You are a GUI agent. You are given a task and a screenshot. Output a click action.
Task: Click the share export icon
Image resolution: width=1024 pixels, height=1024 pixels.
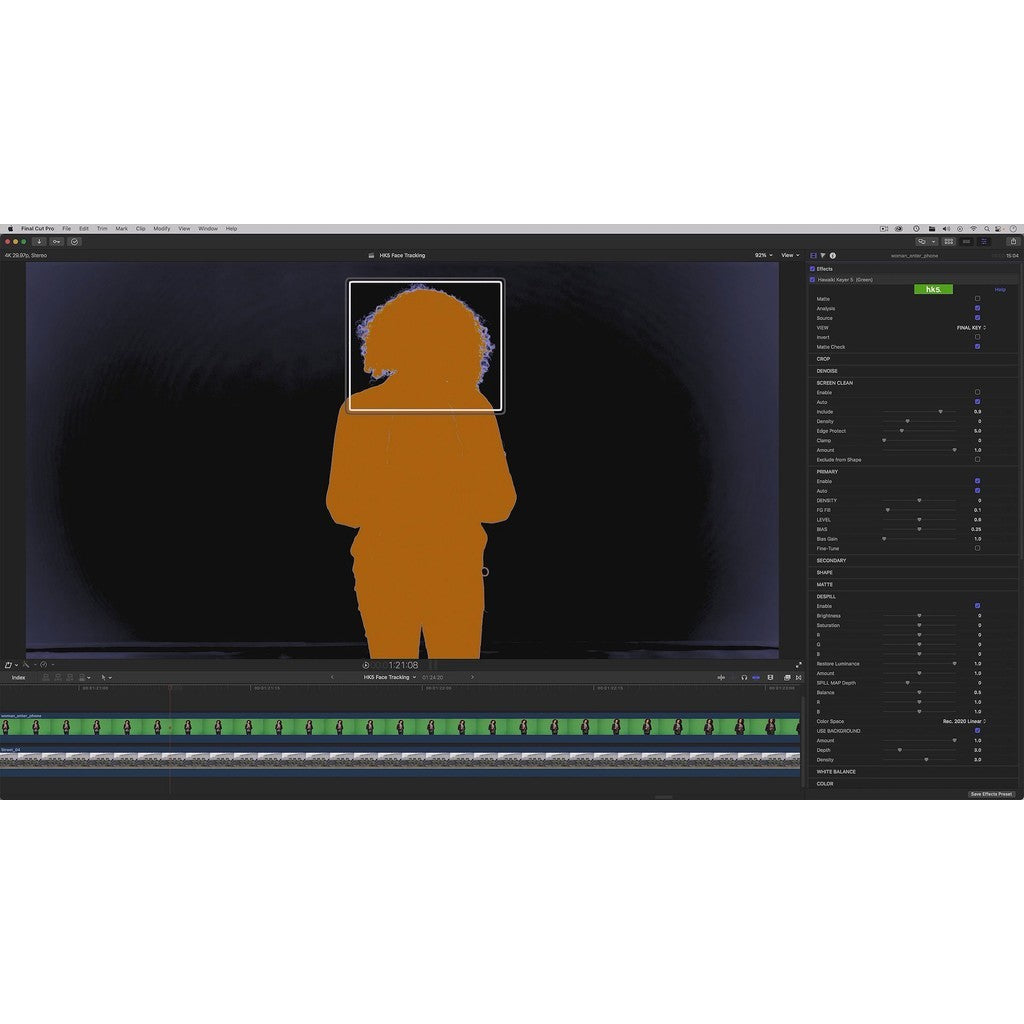[x=1014, y=242]
